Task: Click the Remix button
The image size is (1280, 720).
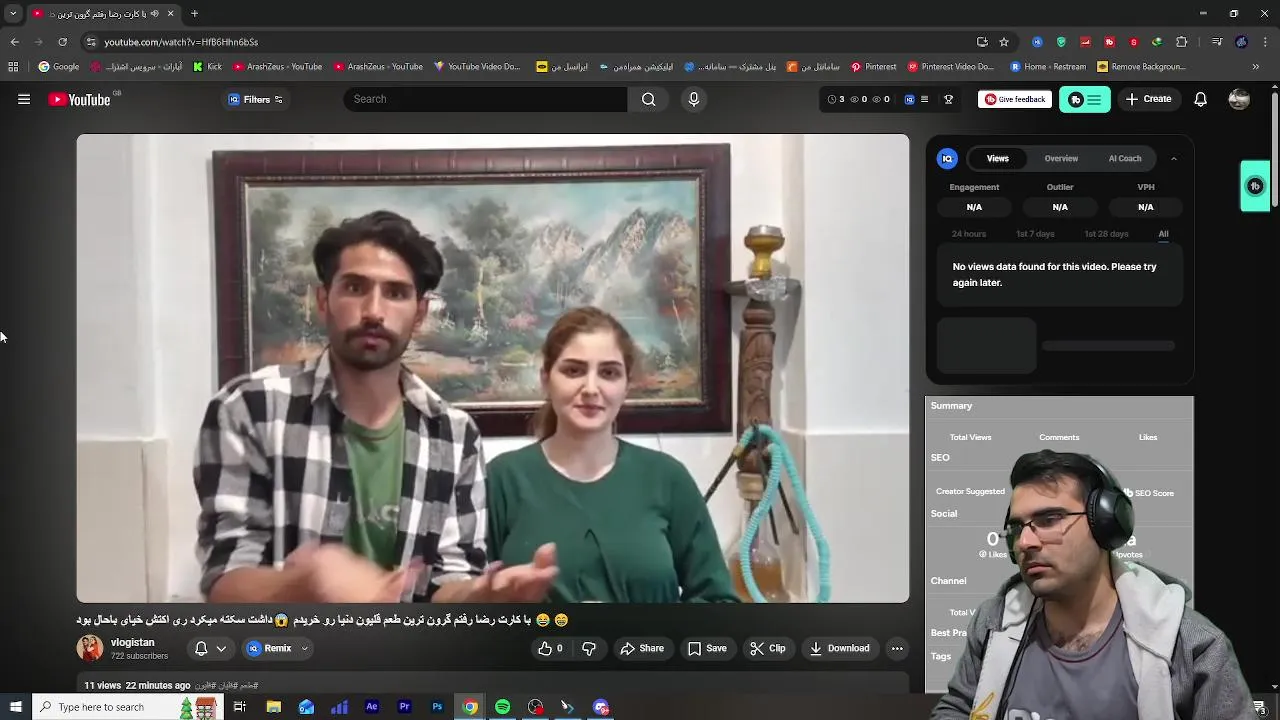Action: 269,648
